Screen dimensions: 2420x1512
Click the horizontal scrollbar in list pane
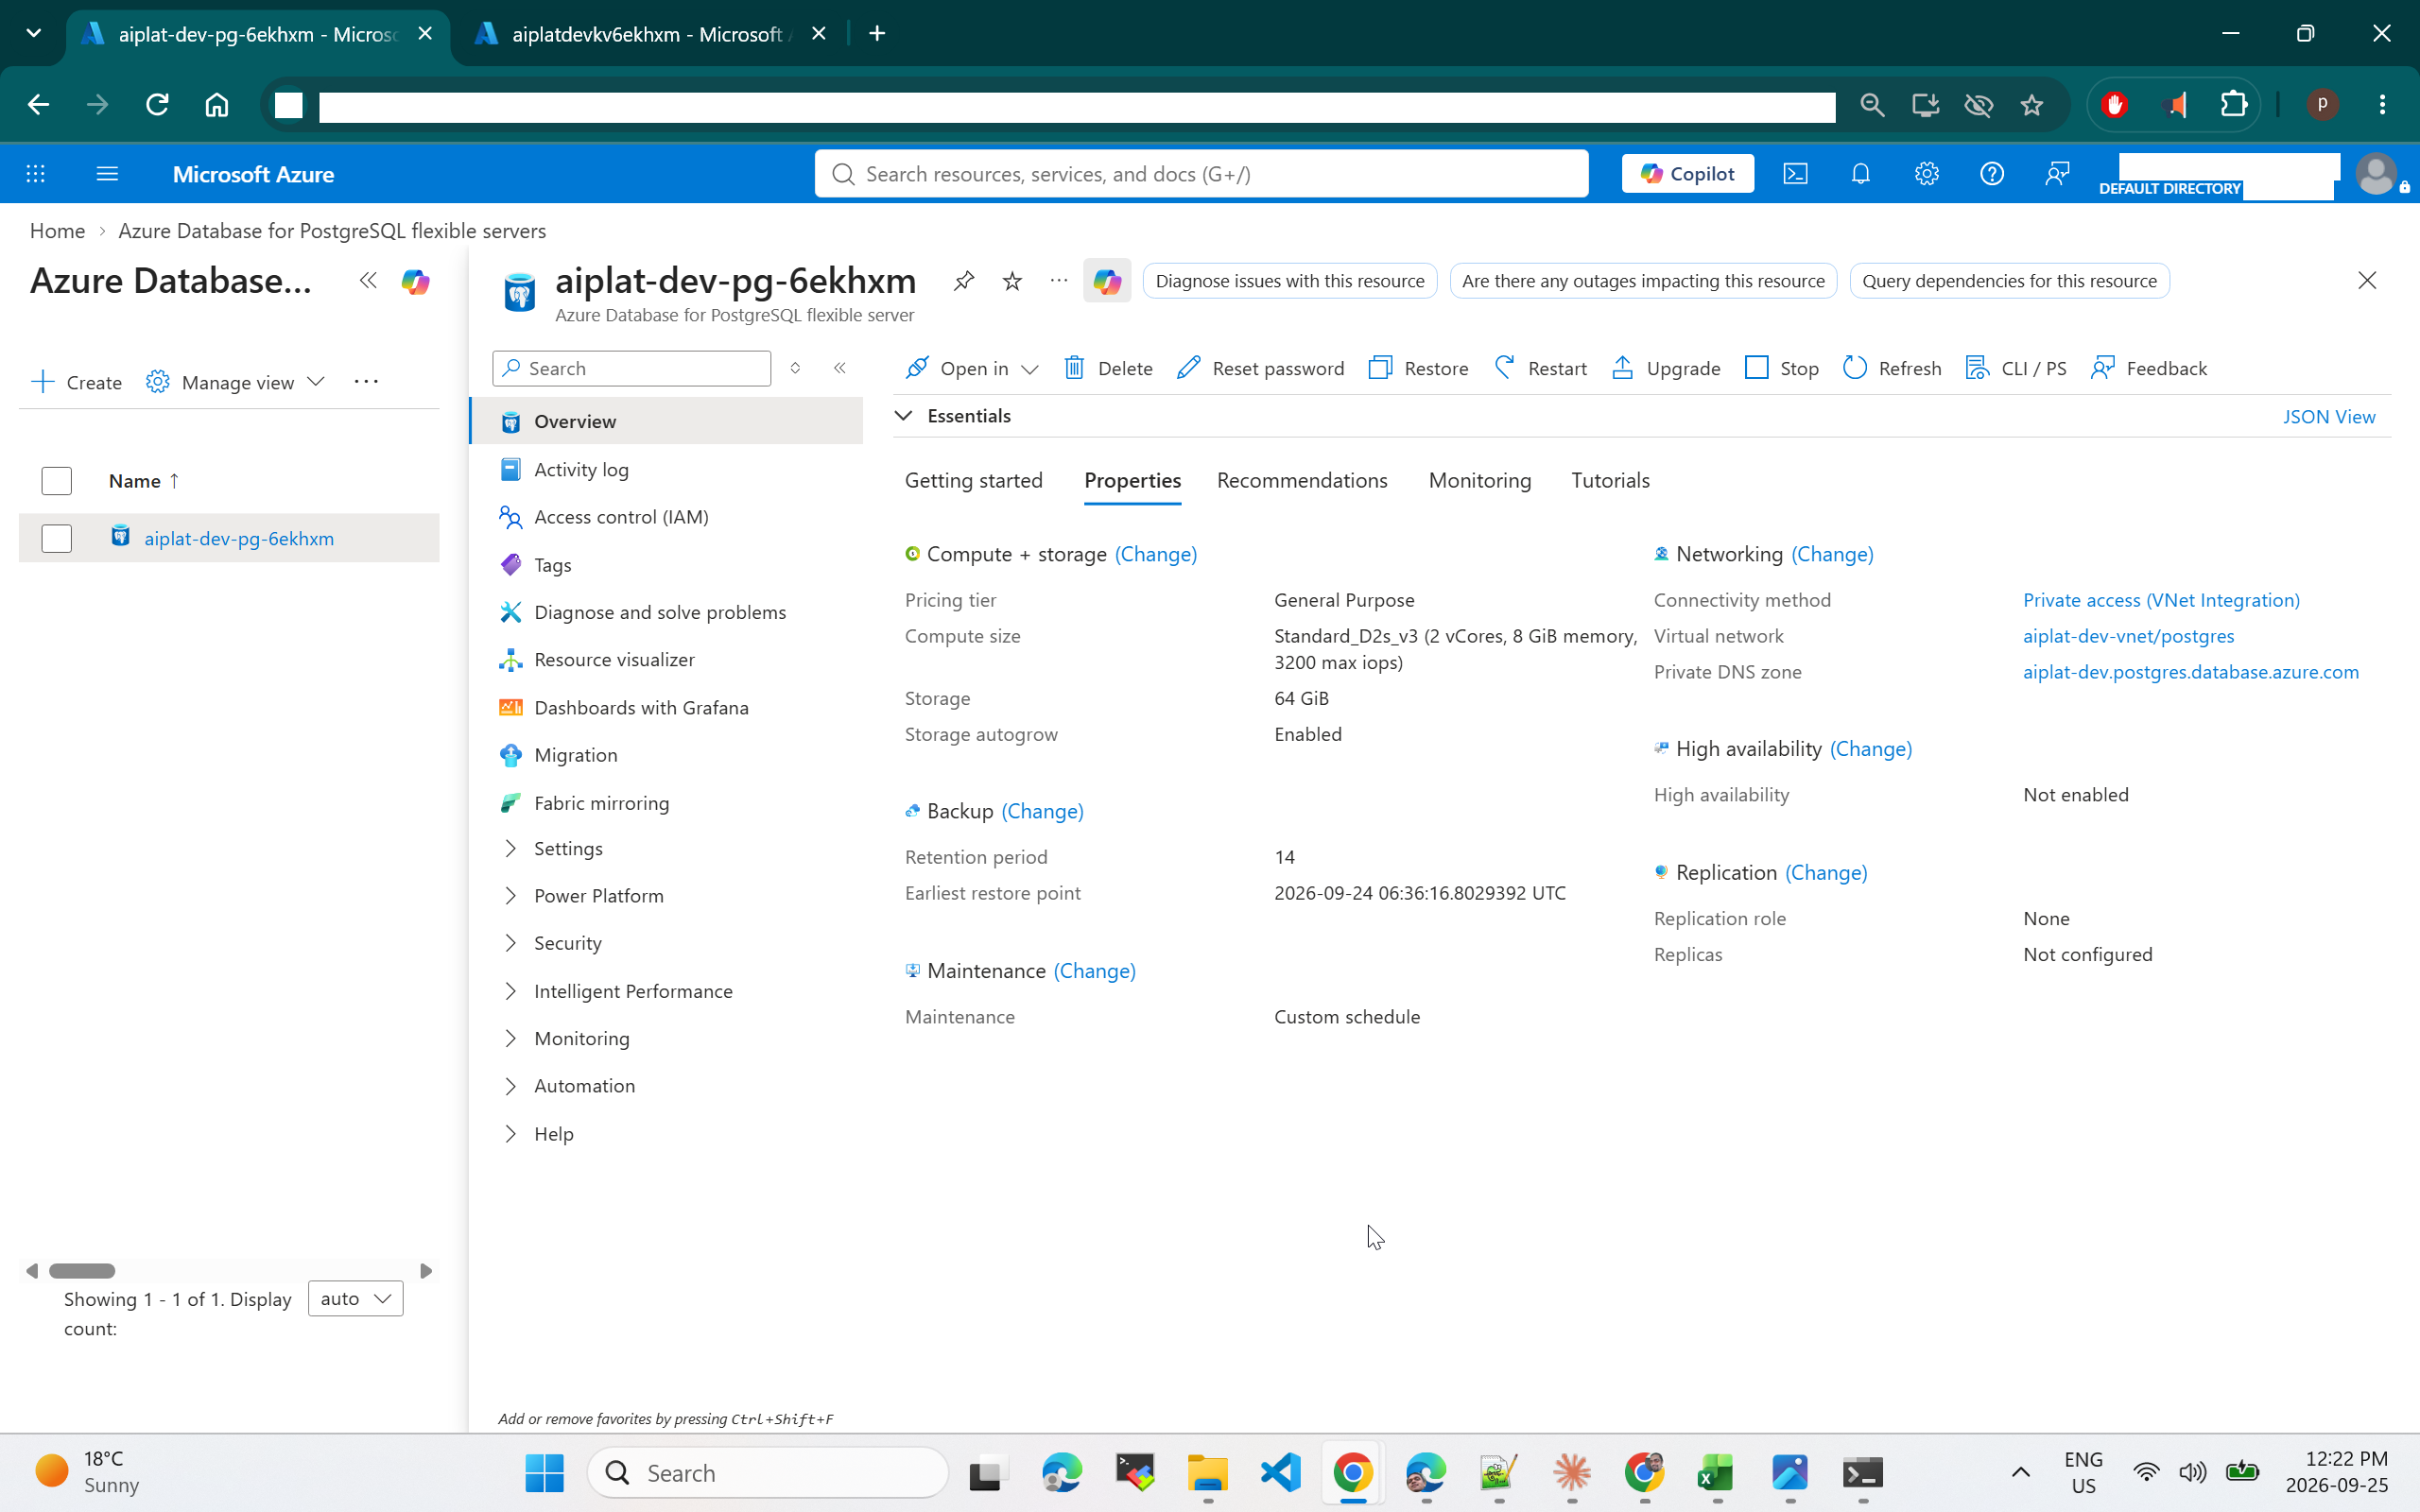click(82, 1271)
